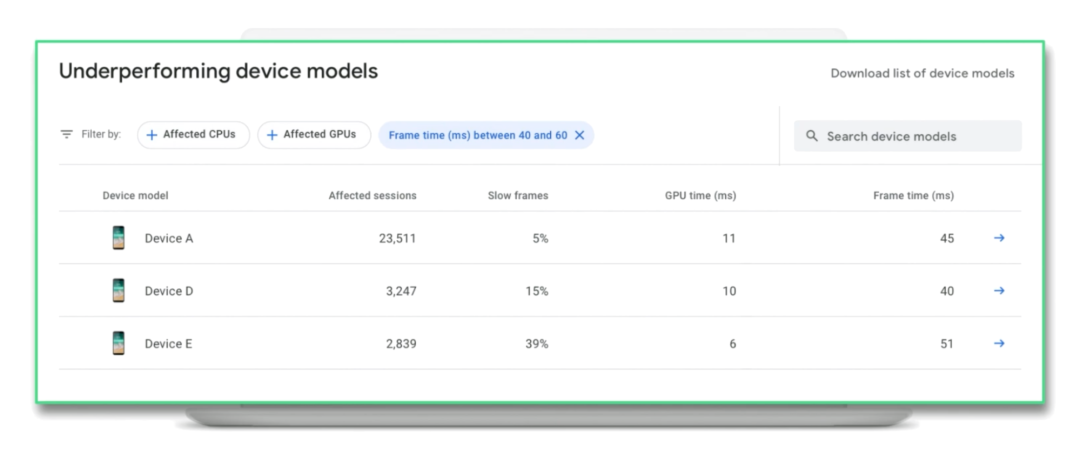The image size is (1080, 454).
Task: Click Device D phone thumbnail
Action: 119,291
